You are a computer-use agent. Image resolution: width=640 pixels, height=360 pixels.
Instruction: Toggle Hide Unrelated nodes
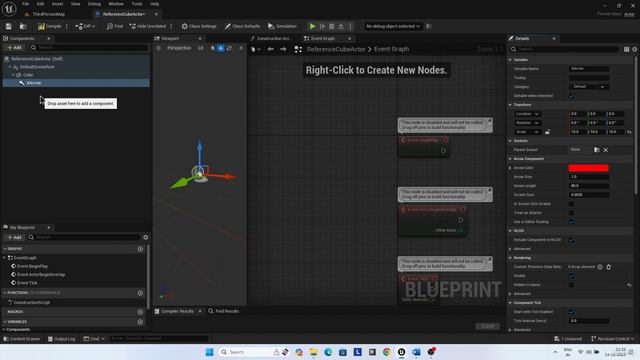148,26
